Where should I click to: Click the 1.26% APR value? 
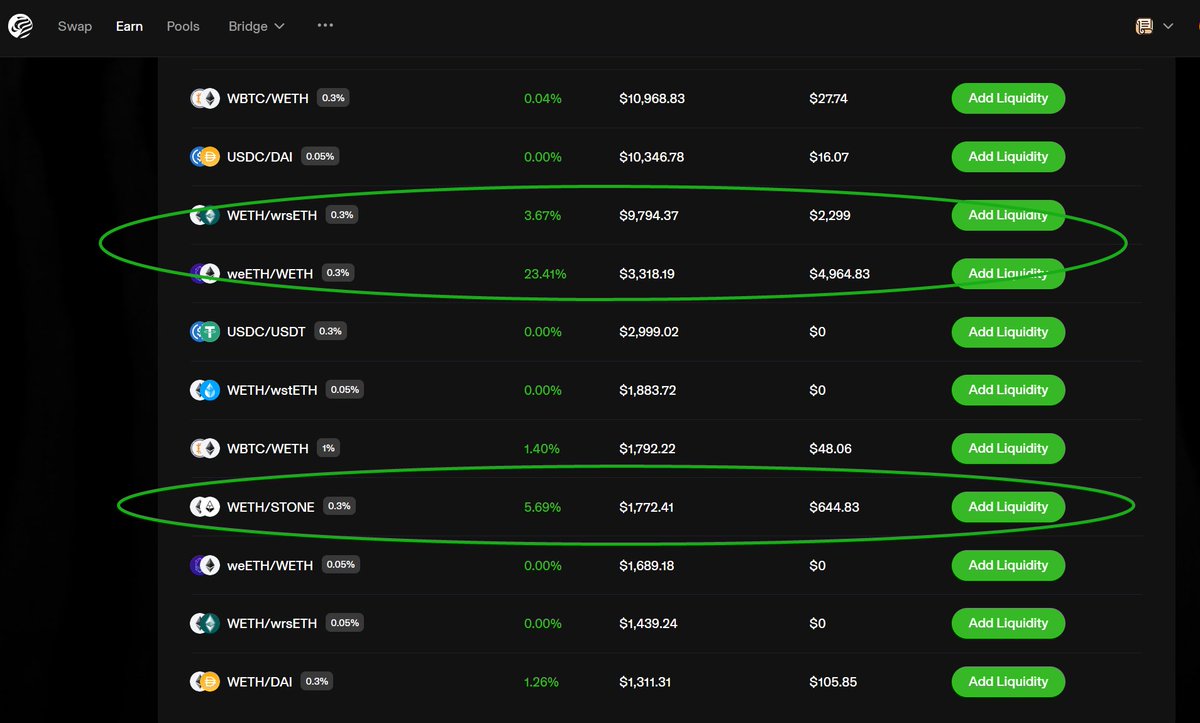click(541, 681)
